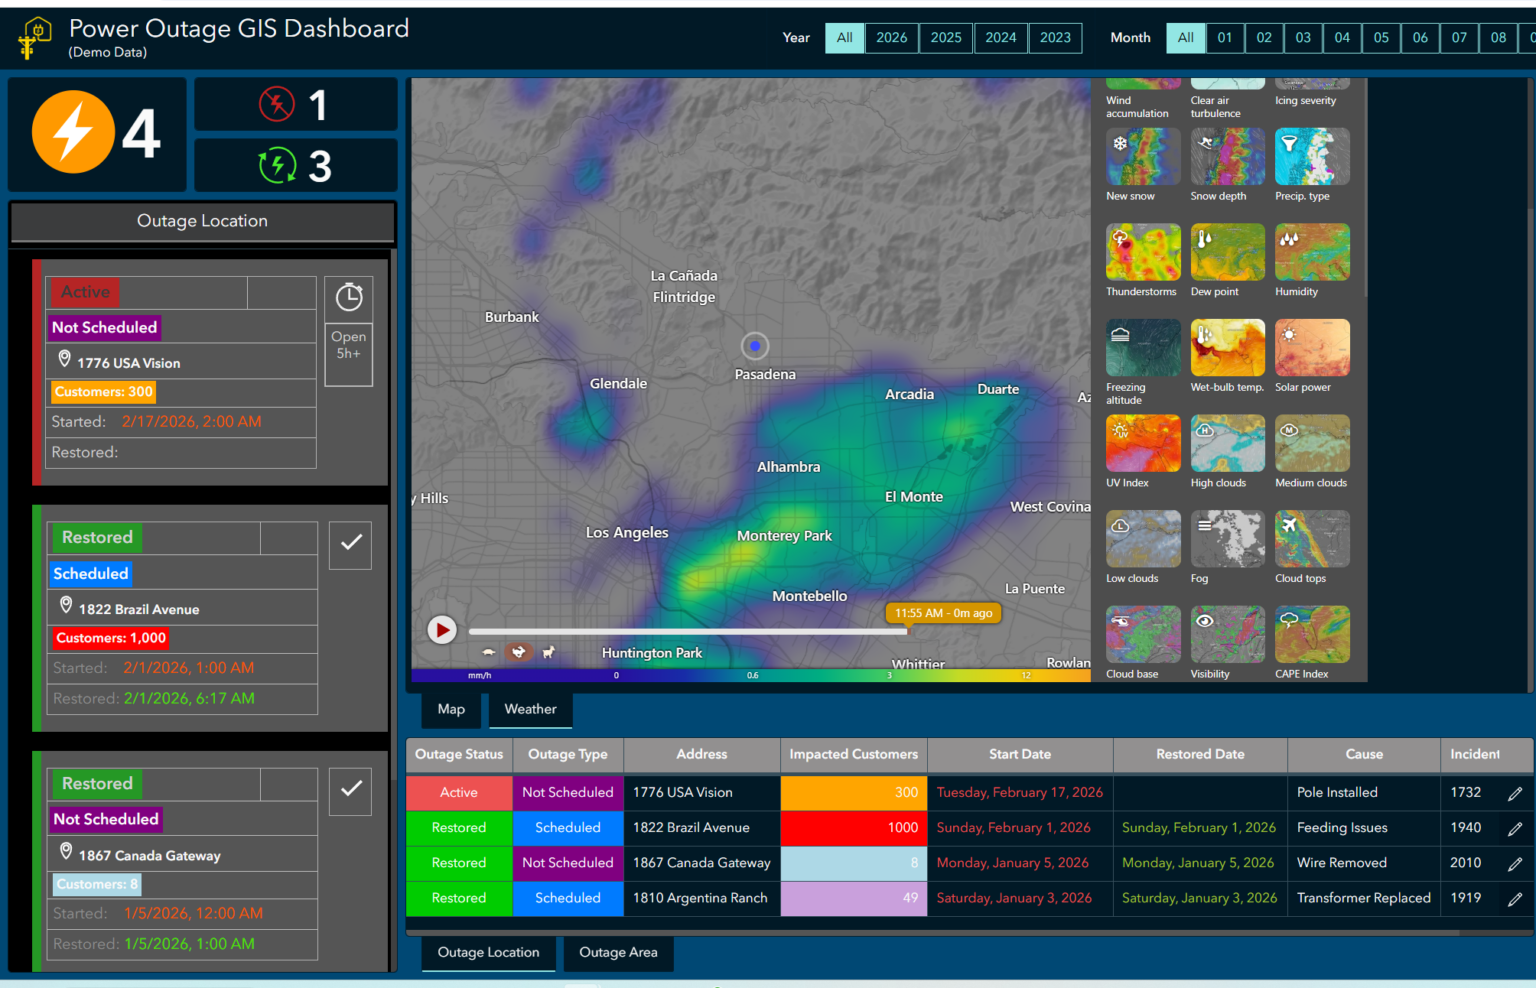
Task: Toggle Month filter to All
Action: 1186,38
